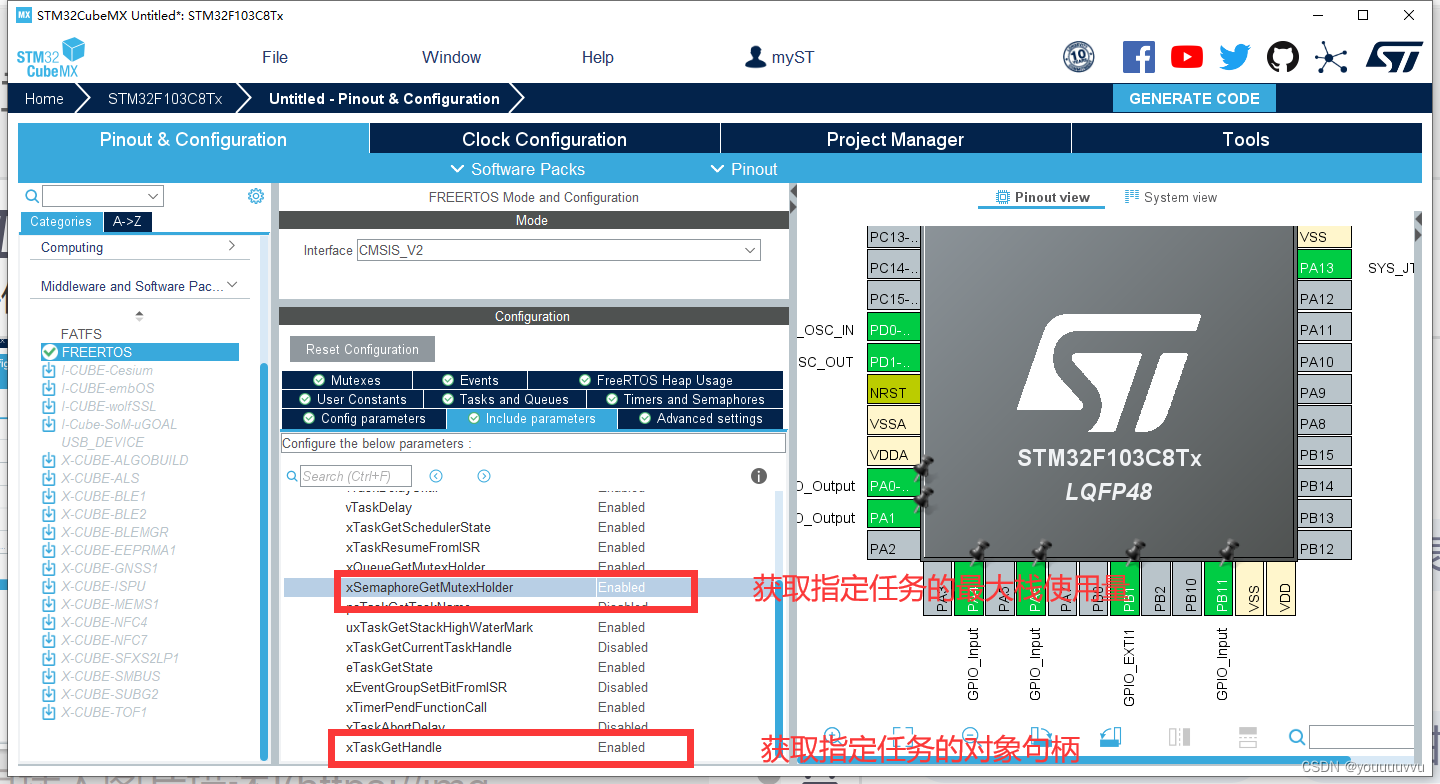Screen dimensions: 1440x784
Task: Expand the Computing category
Action: [x=138, y=247]
